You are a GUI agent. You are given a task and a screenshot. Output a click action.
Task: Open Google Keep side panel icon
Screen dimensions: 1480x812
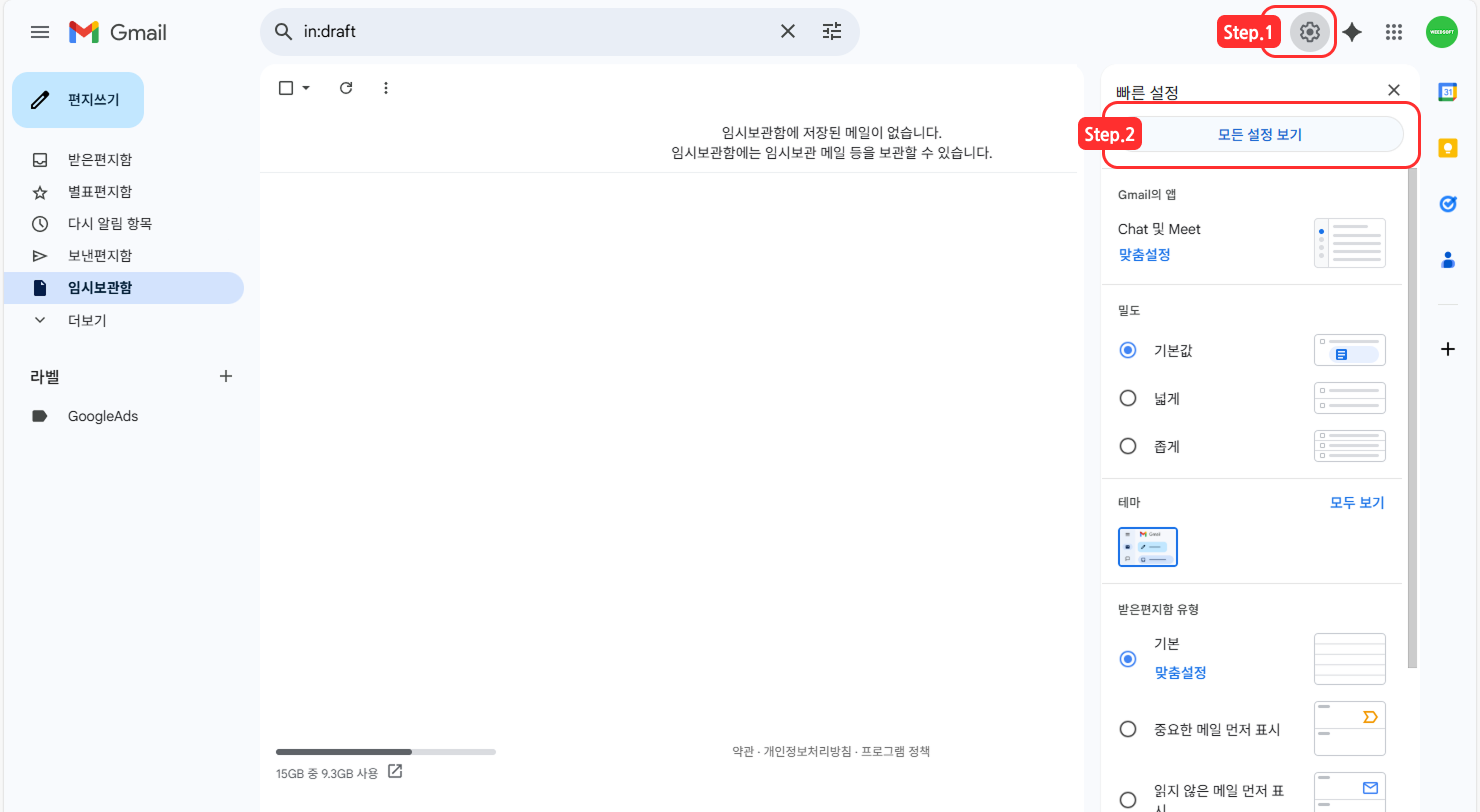click(1447, 148)
